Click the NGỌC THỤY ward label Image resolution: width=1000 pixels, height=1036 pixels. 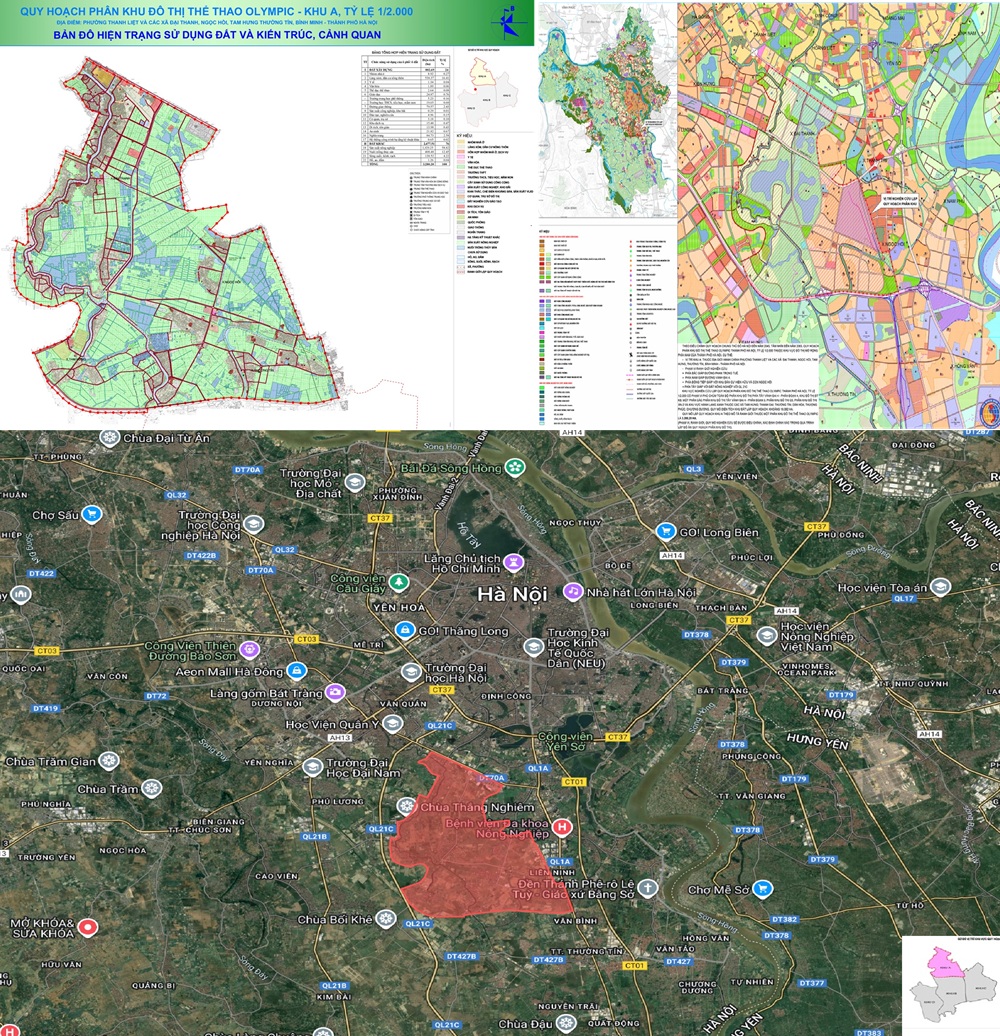(x=575, y=522)
